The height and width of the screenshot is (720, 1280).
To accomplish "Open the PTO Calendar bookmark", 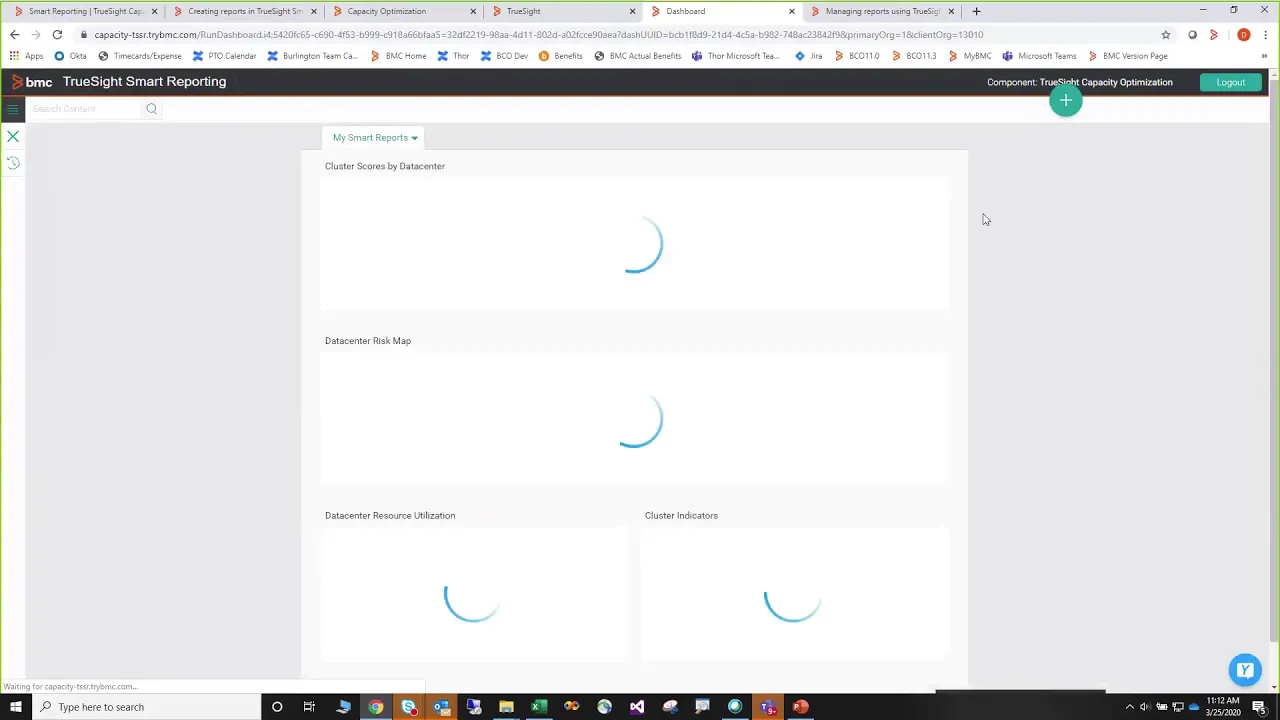I will point(225,56).
